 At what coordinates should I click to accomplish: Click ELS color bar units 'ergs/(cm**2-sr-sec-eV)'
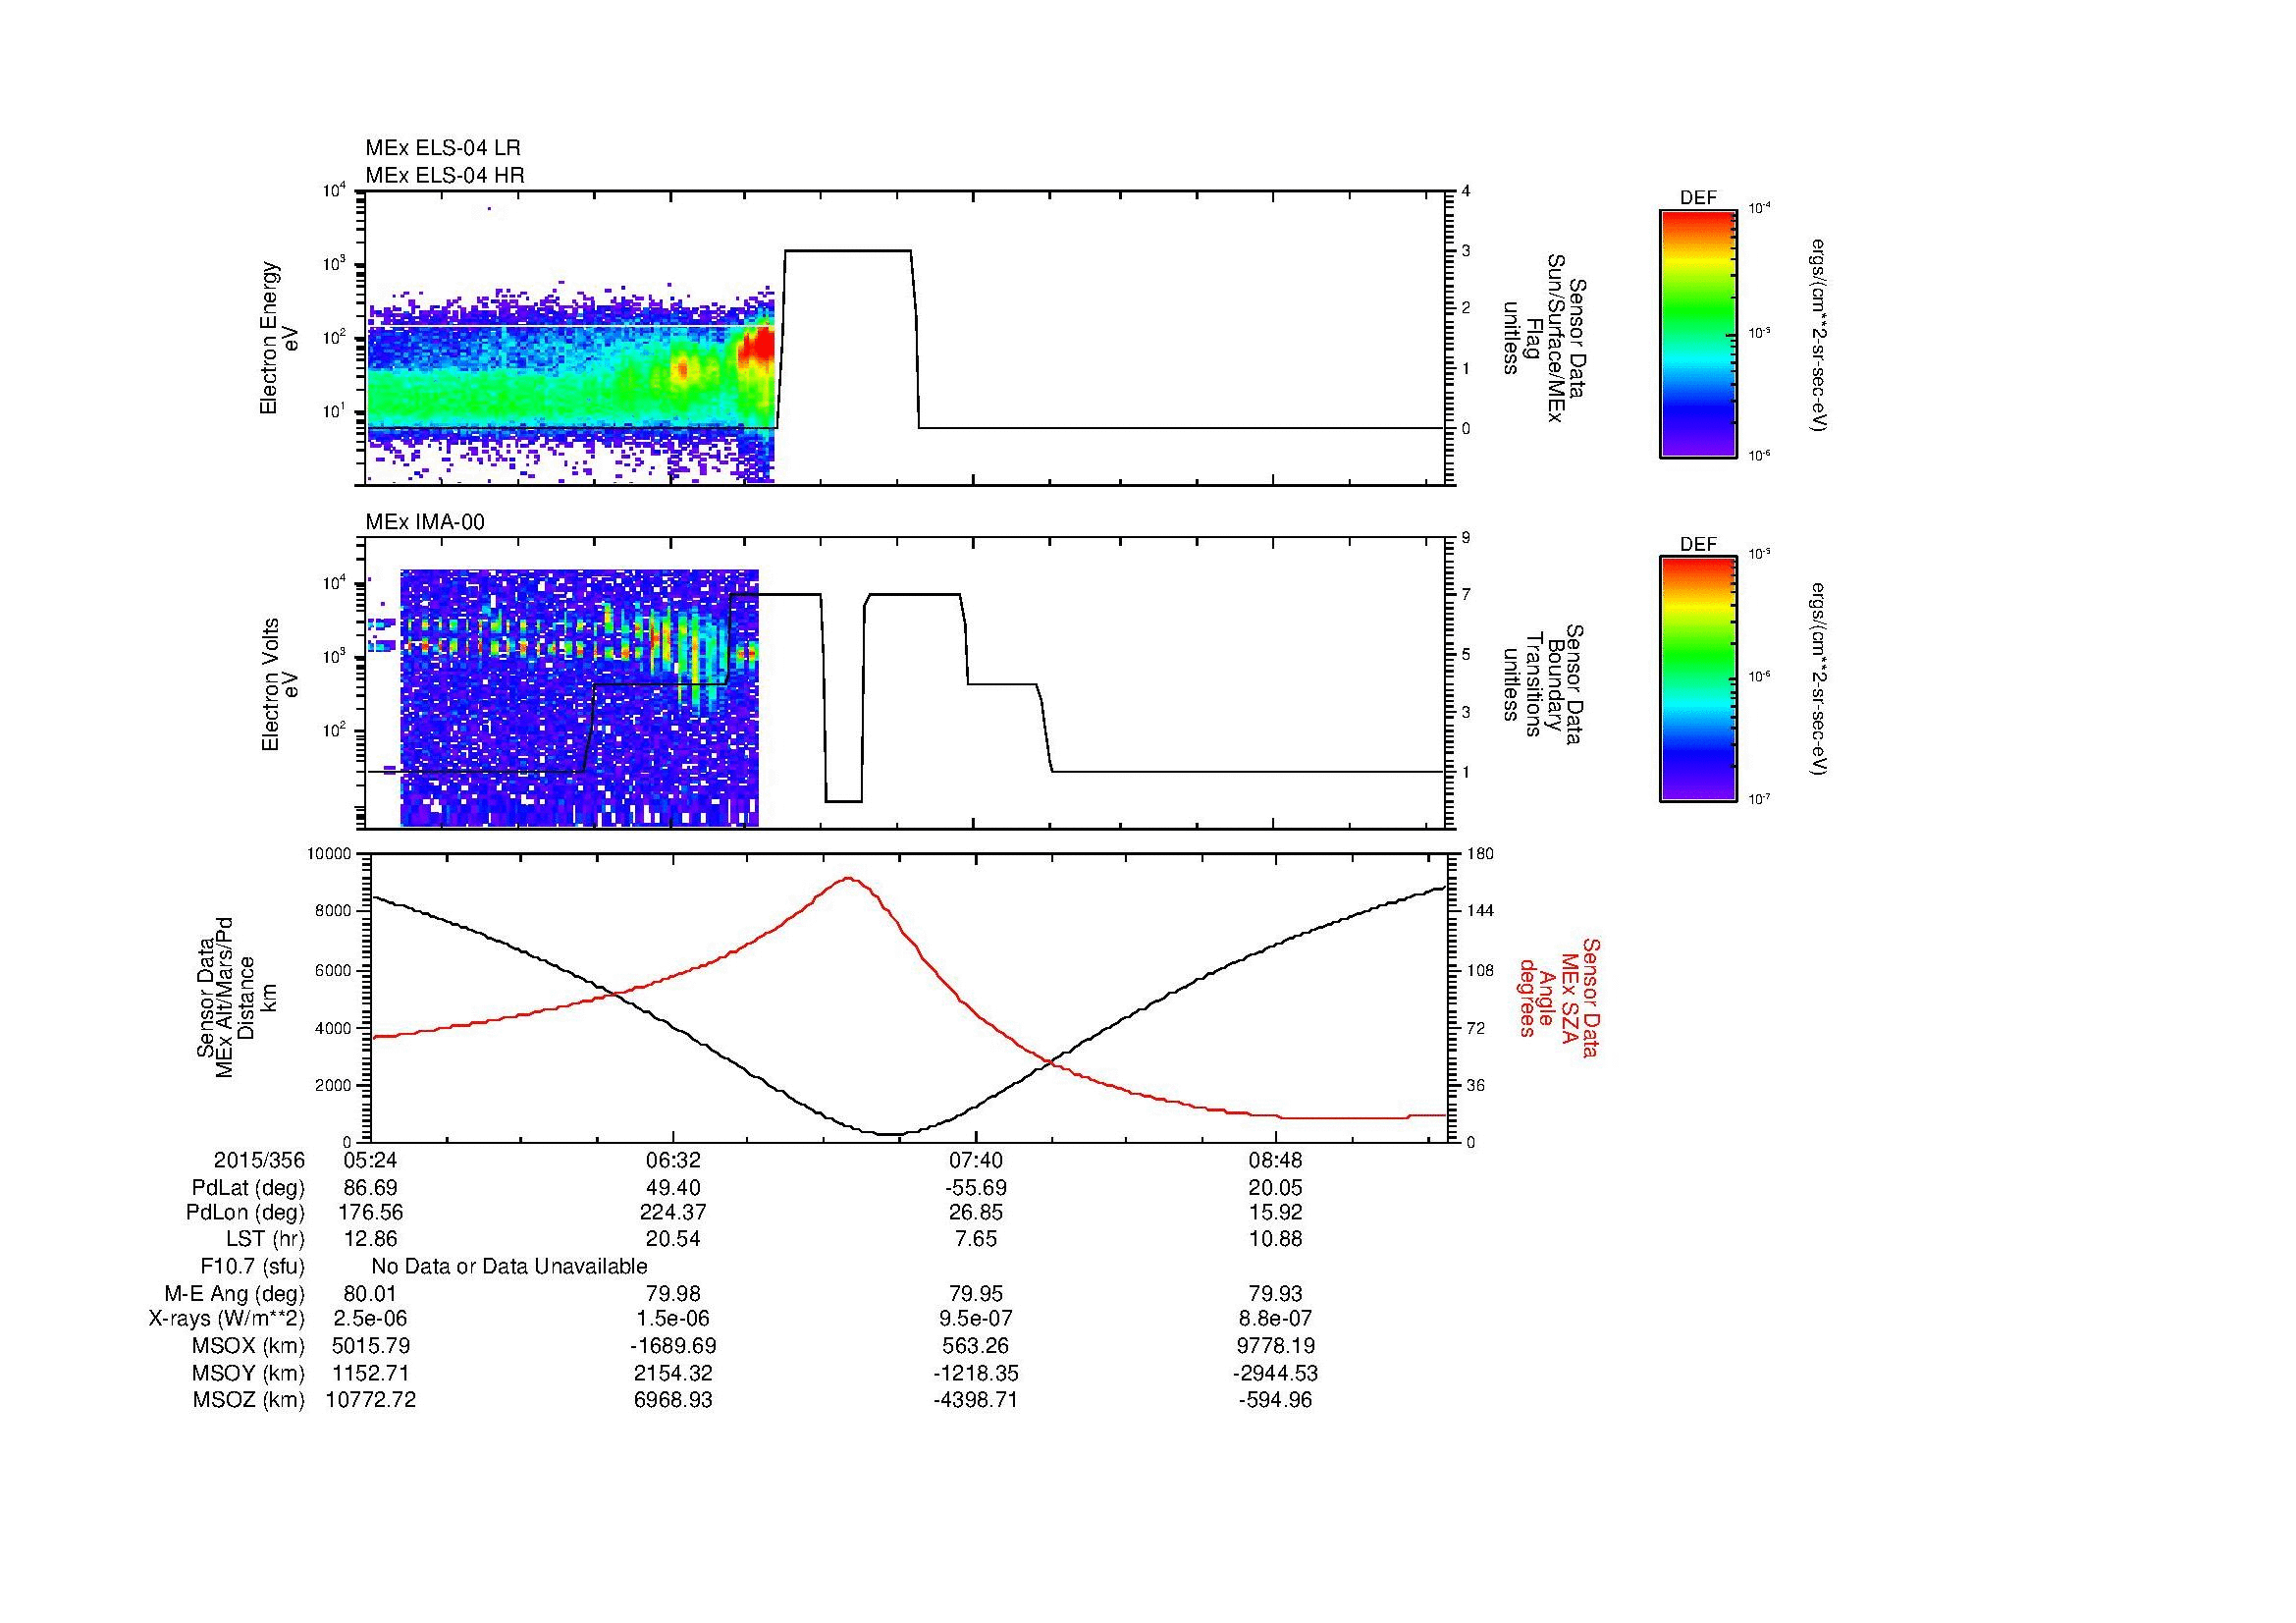1818,334
